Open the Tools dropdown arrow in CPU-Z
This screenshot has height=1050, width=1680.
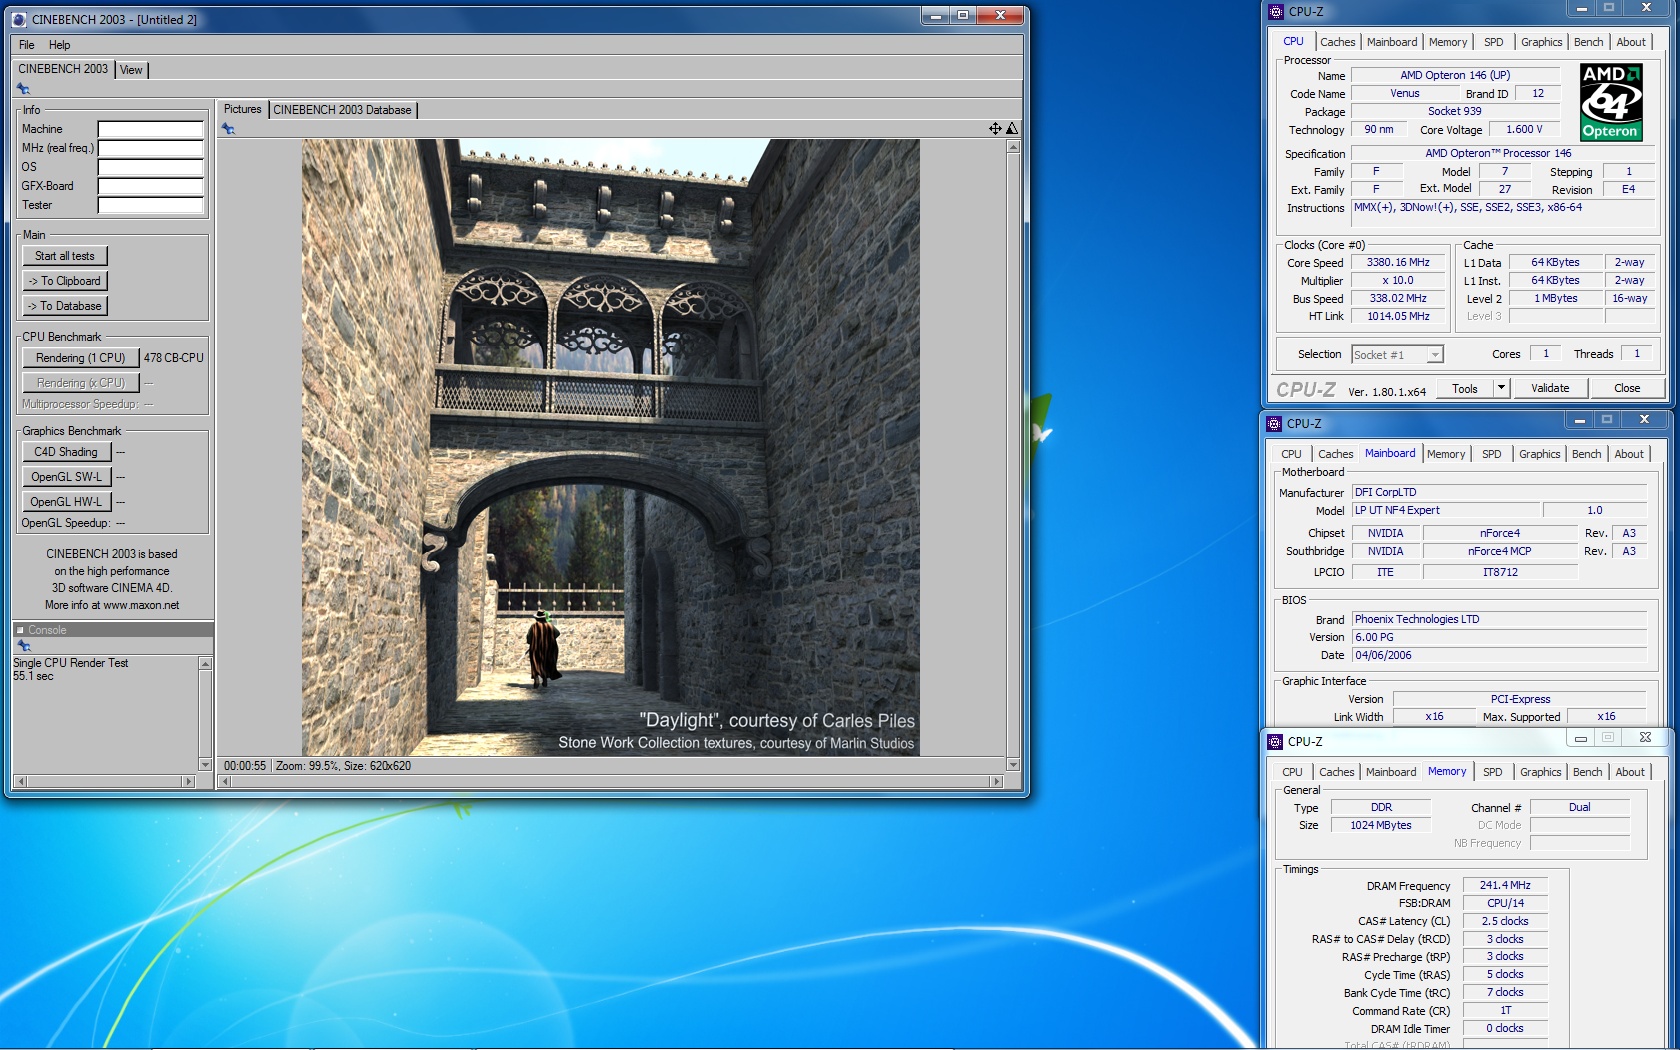(x=1501, y=388)
